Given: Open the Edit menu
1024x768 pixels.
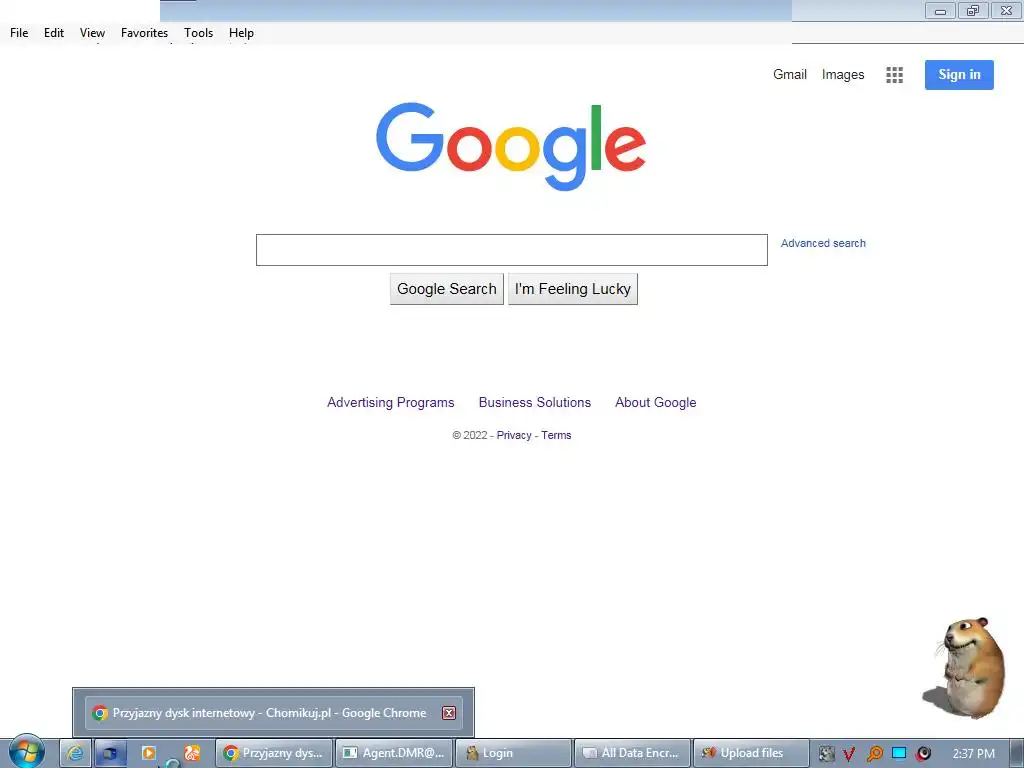Looking at the screenshot, I should point(54,33).
